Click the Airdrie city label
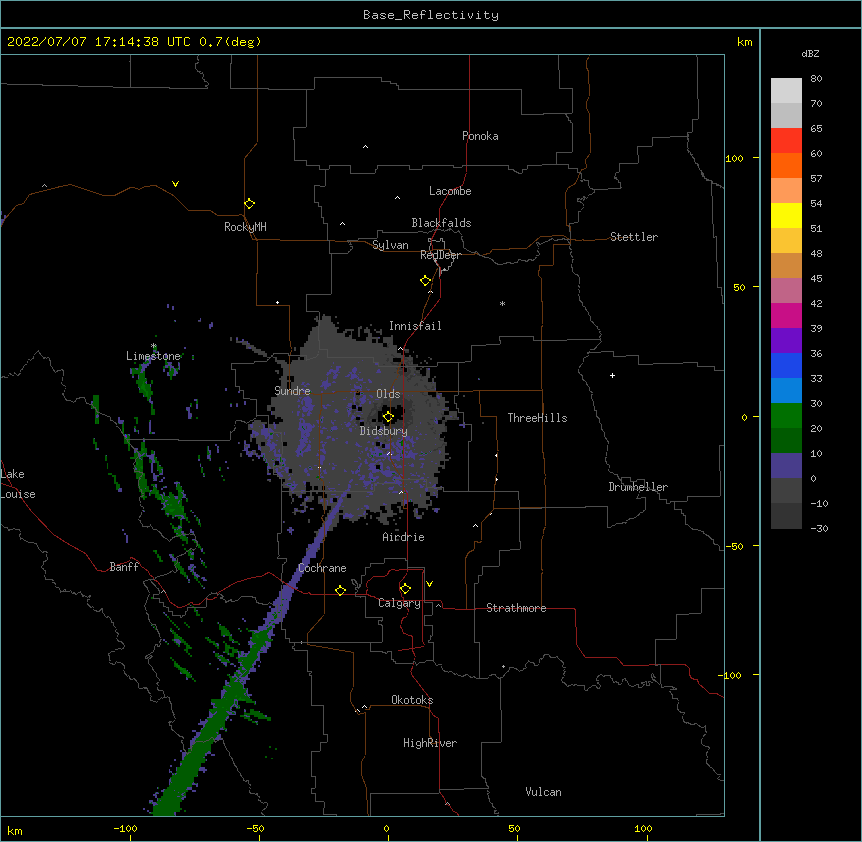 point(404,537)
